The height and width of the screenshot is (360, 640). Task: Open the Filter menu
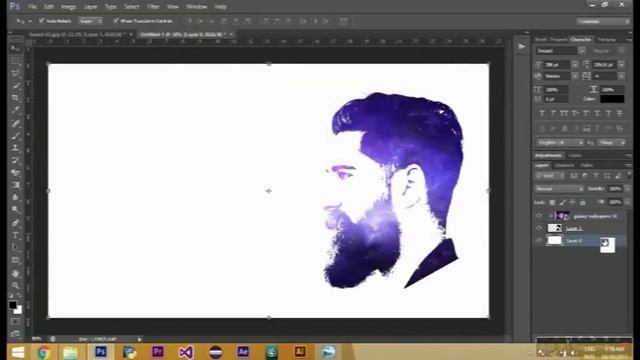(153, 7)
